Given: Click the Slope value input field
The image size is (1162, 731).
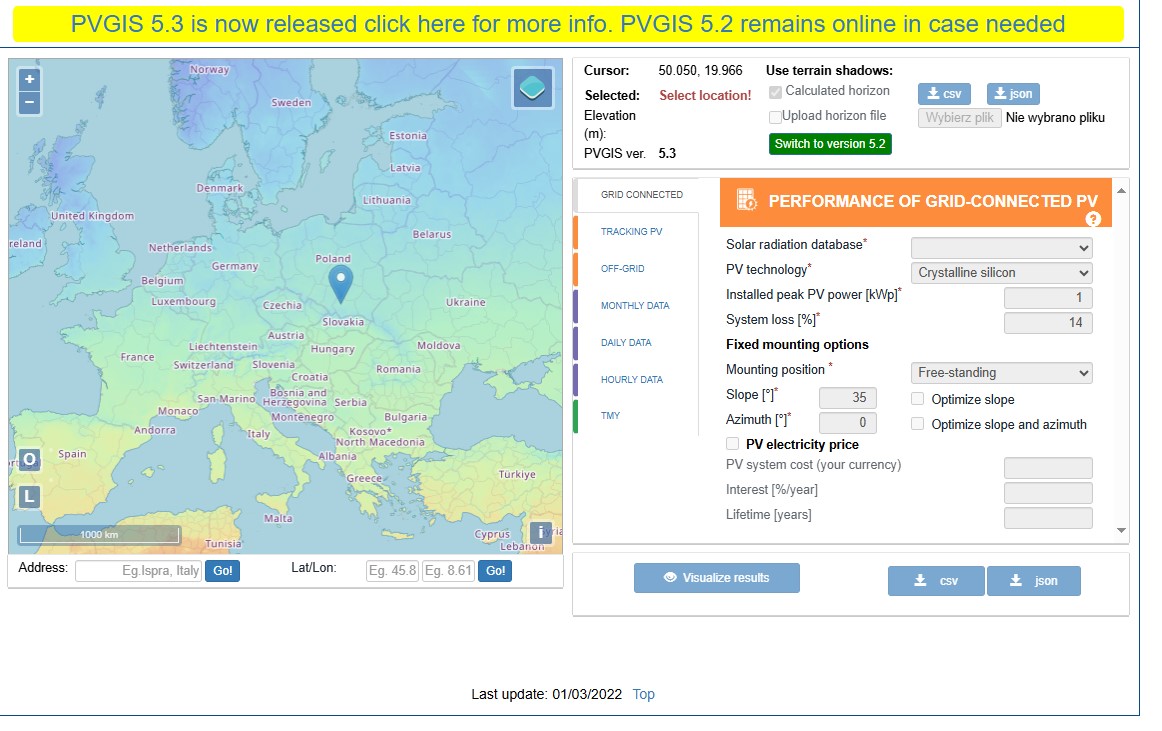Looking at the screenshot, I should pyautogui.click(x=847, y=398).
